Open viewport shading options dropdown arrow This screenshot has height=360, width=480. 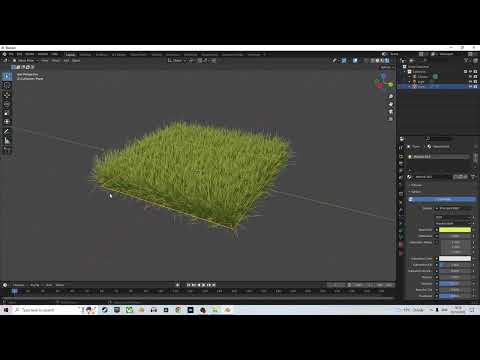click(x=392, y=61)
